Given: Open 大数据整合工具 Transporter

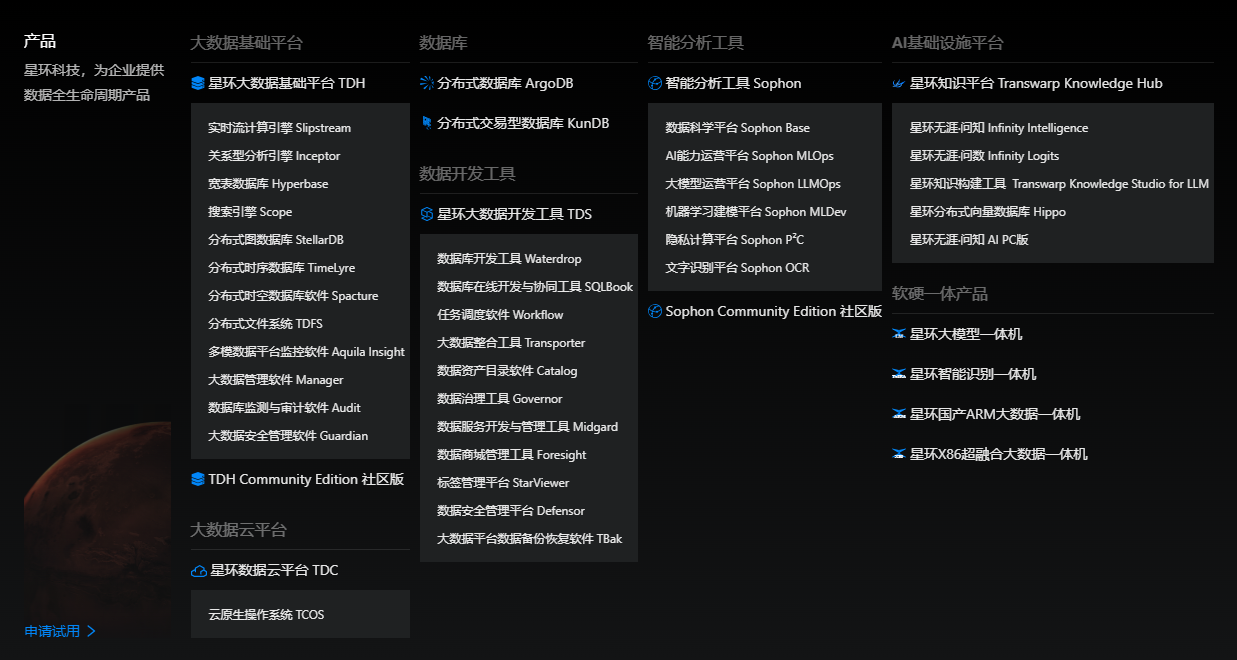Looking at the screenshot, I should (x=511, y=343).
